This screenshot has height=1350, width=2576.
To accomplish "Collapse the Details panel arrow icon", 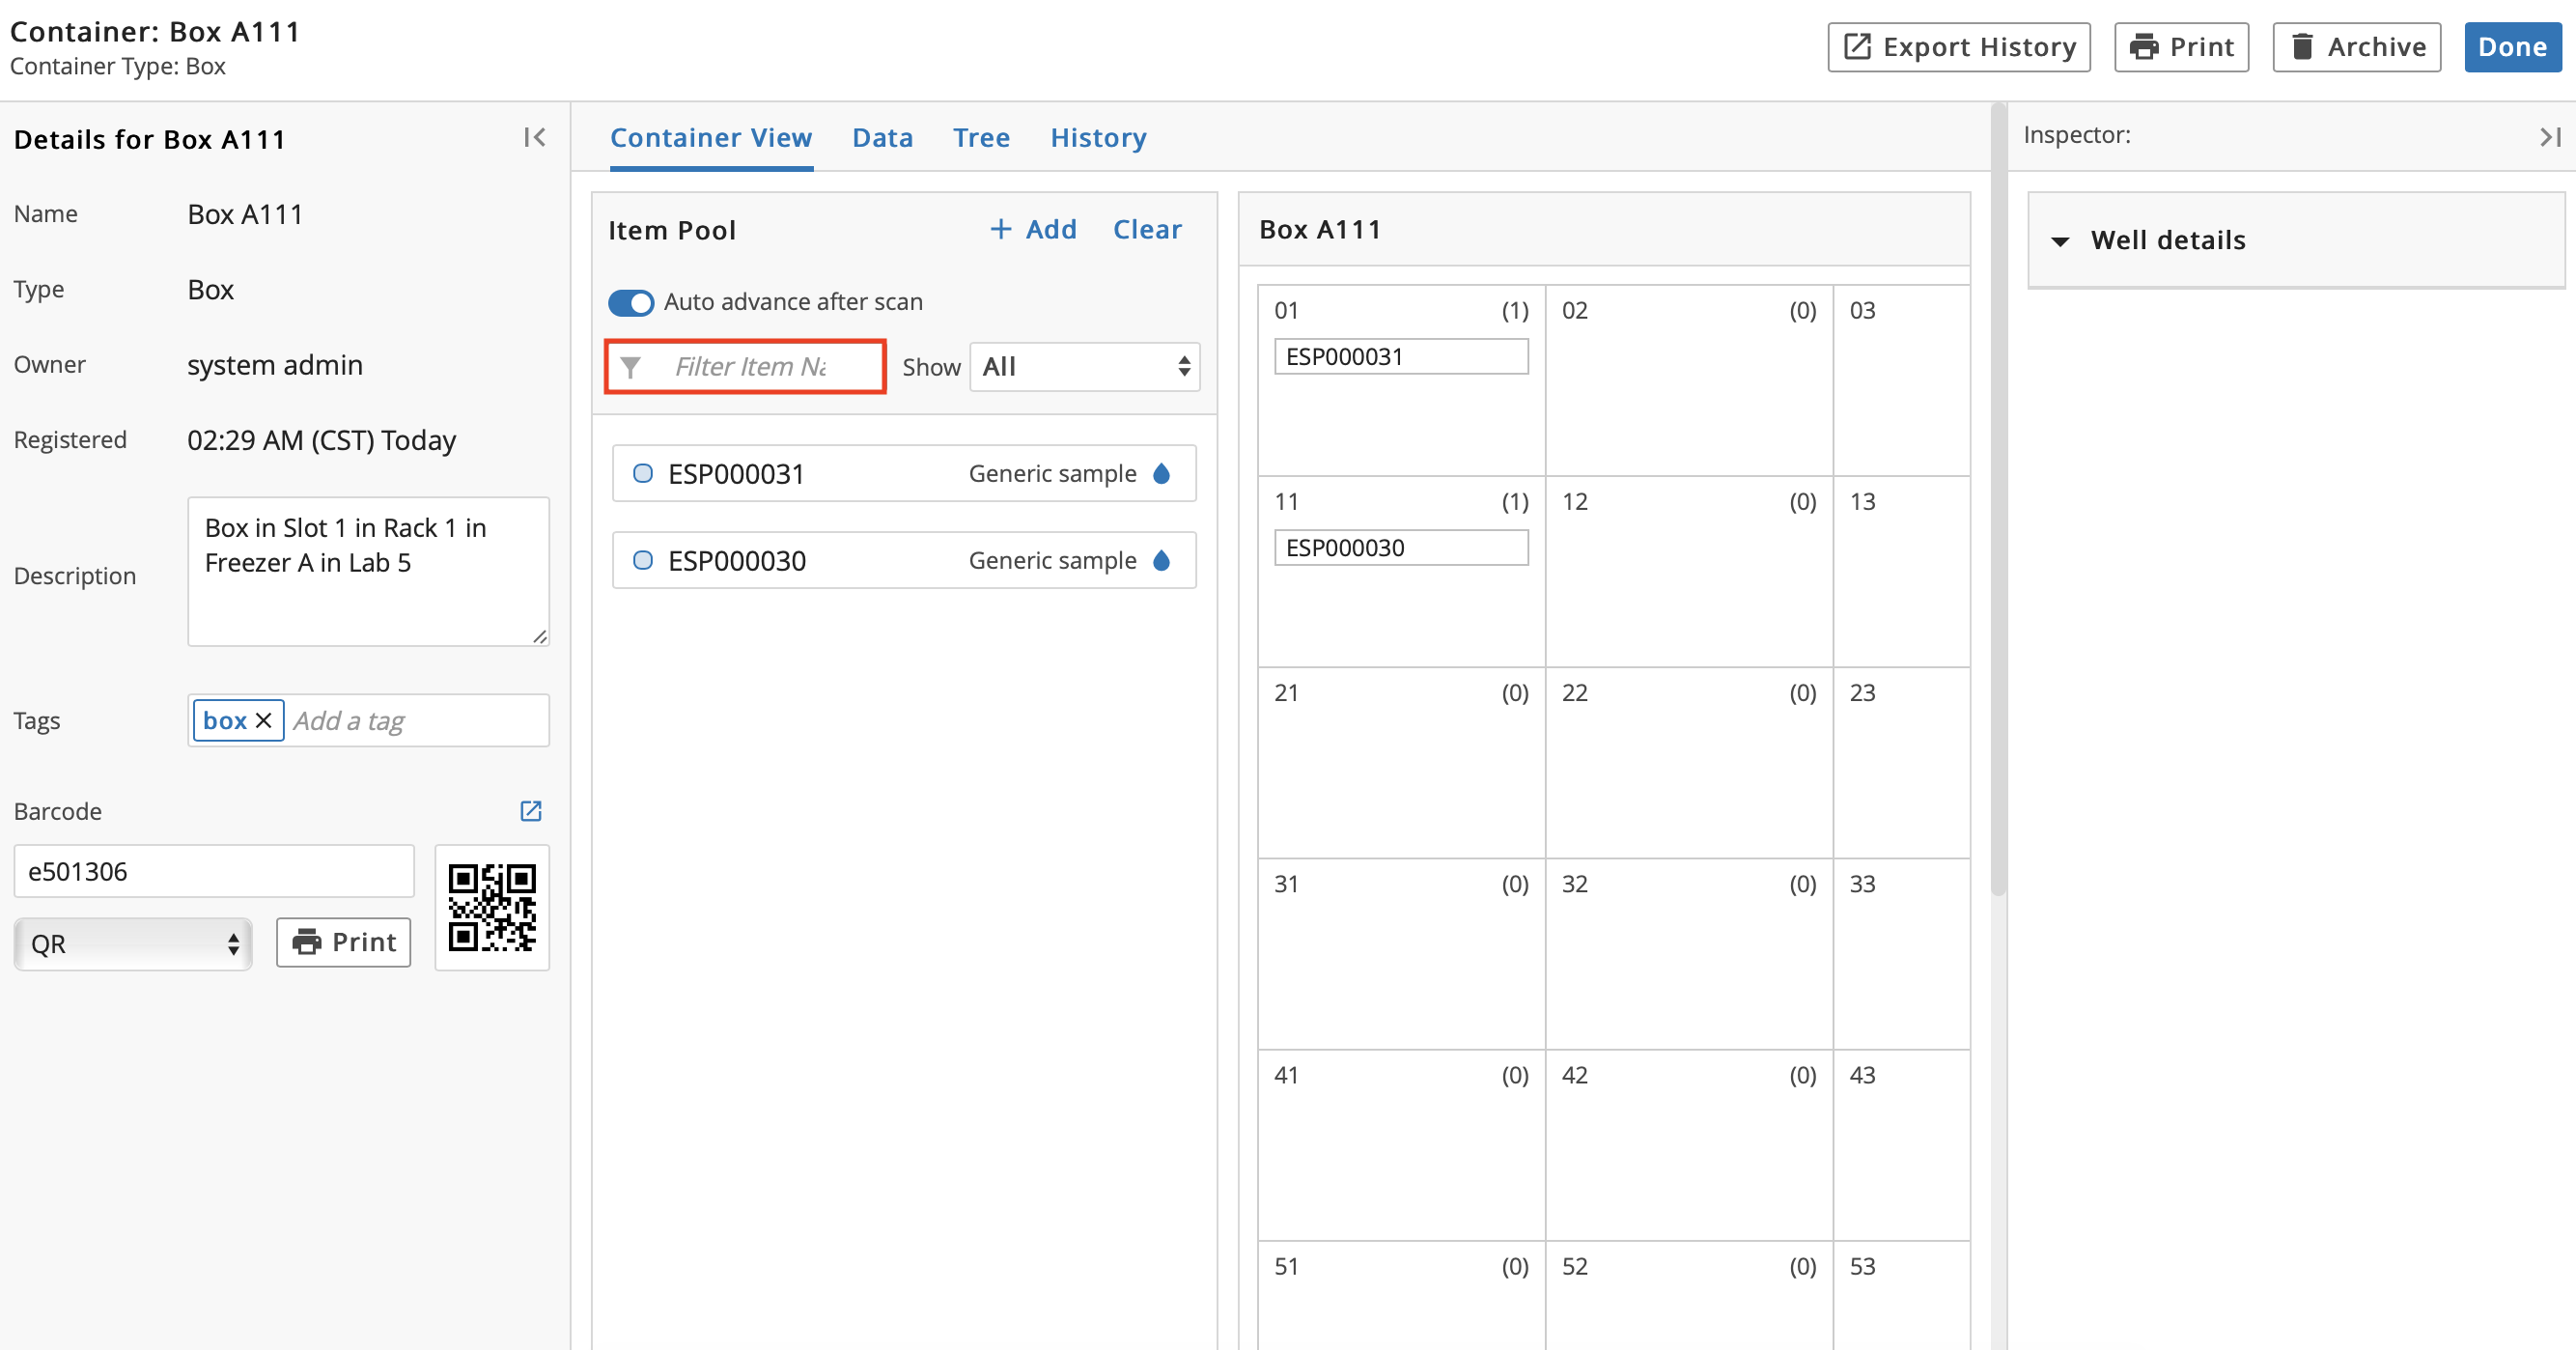I will [535, 138].
